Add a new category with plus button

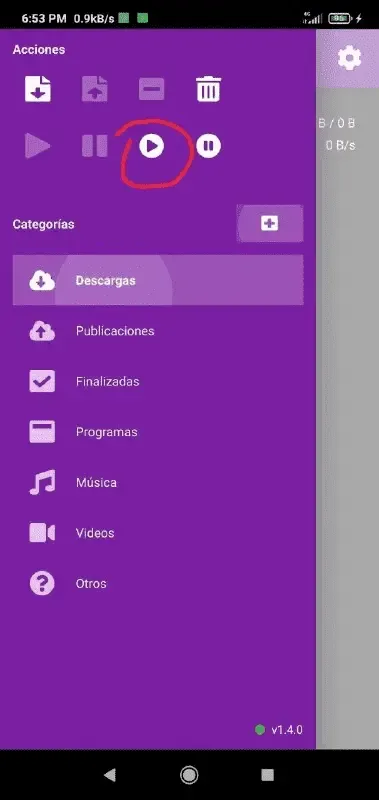[270, 223]
